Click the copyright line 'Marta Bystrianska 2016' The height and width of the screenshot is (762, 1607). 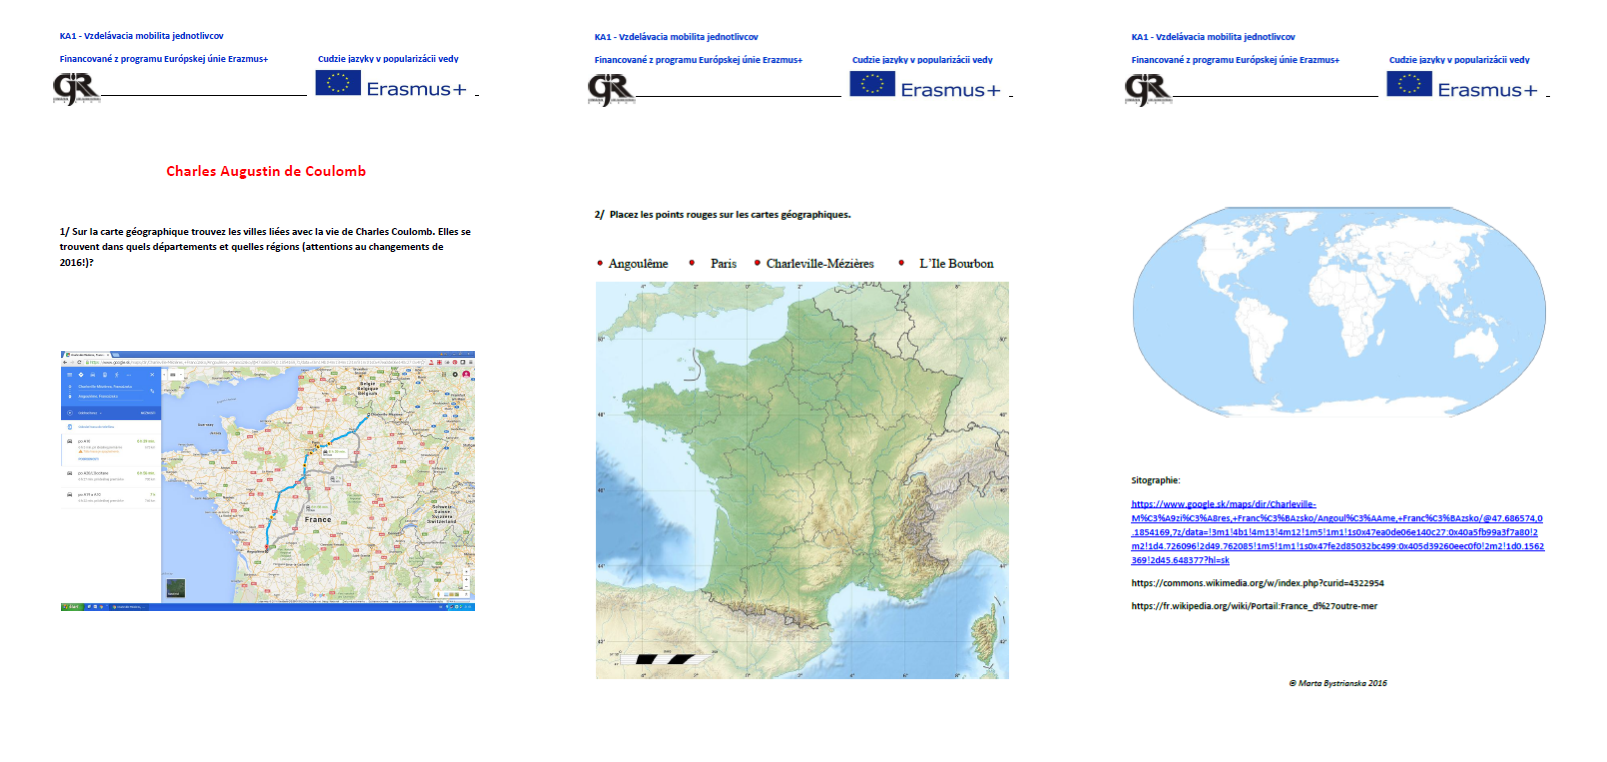point(1338,683)
